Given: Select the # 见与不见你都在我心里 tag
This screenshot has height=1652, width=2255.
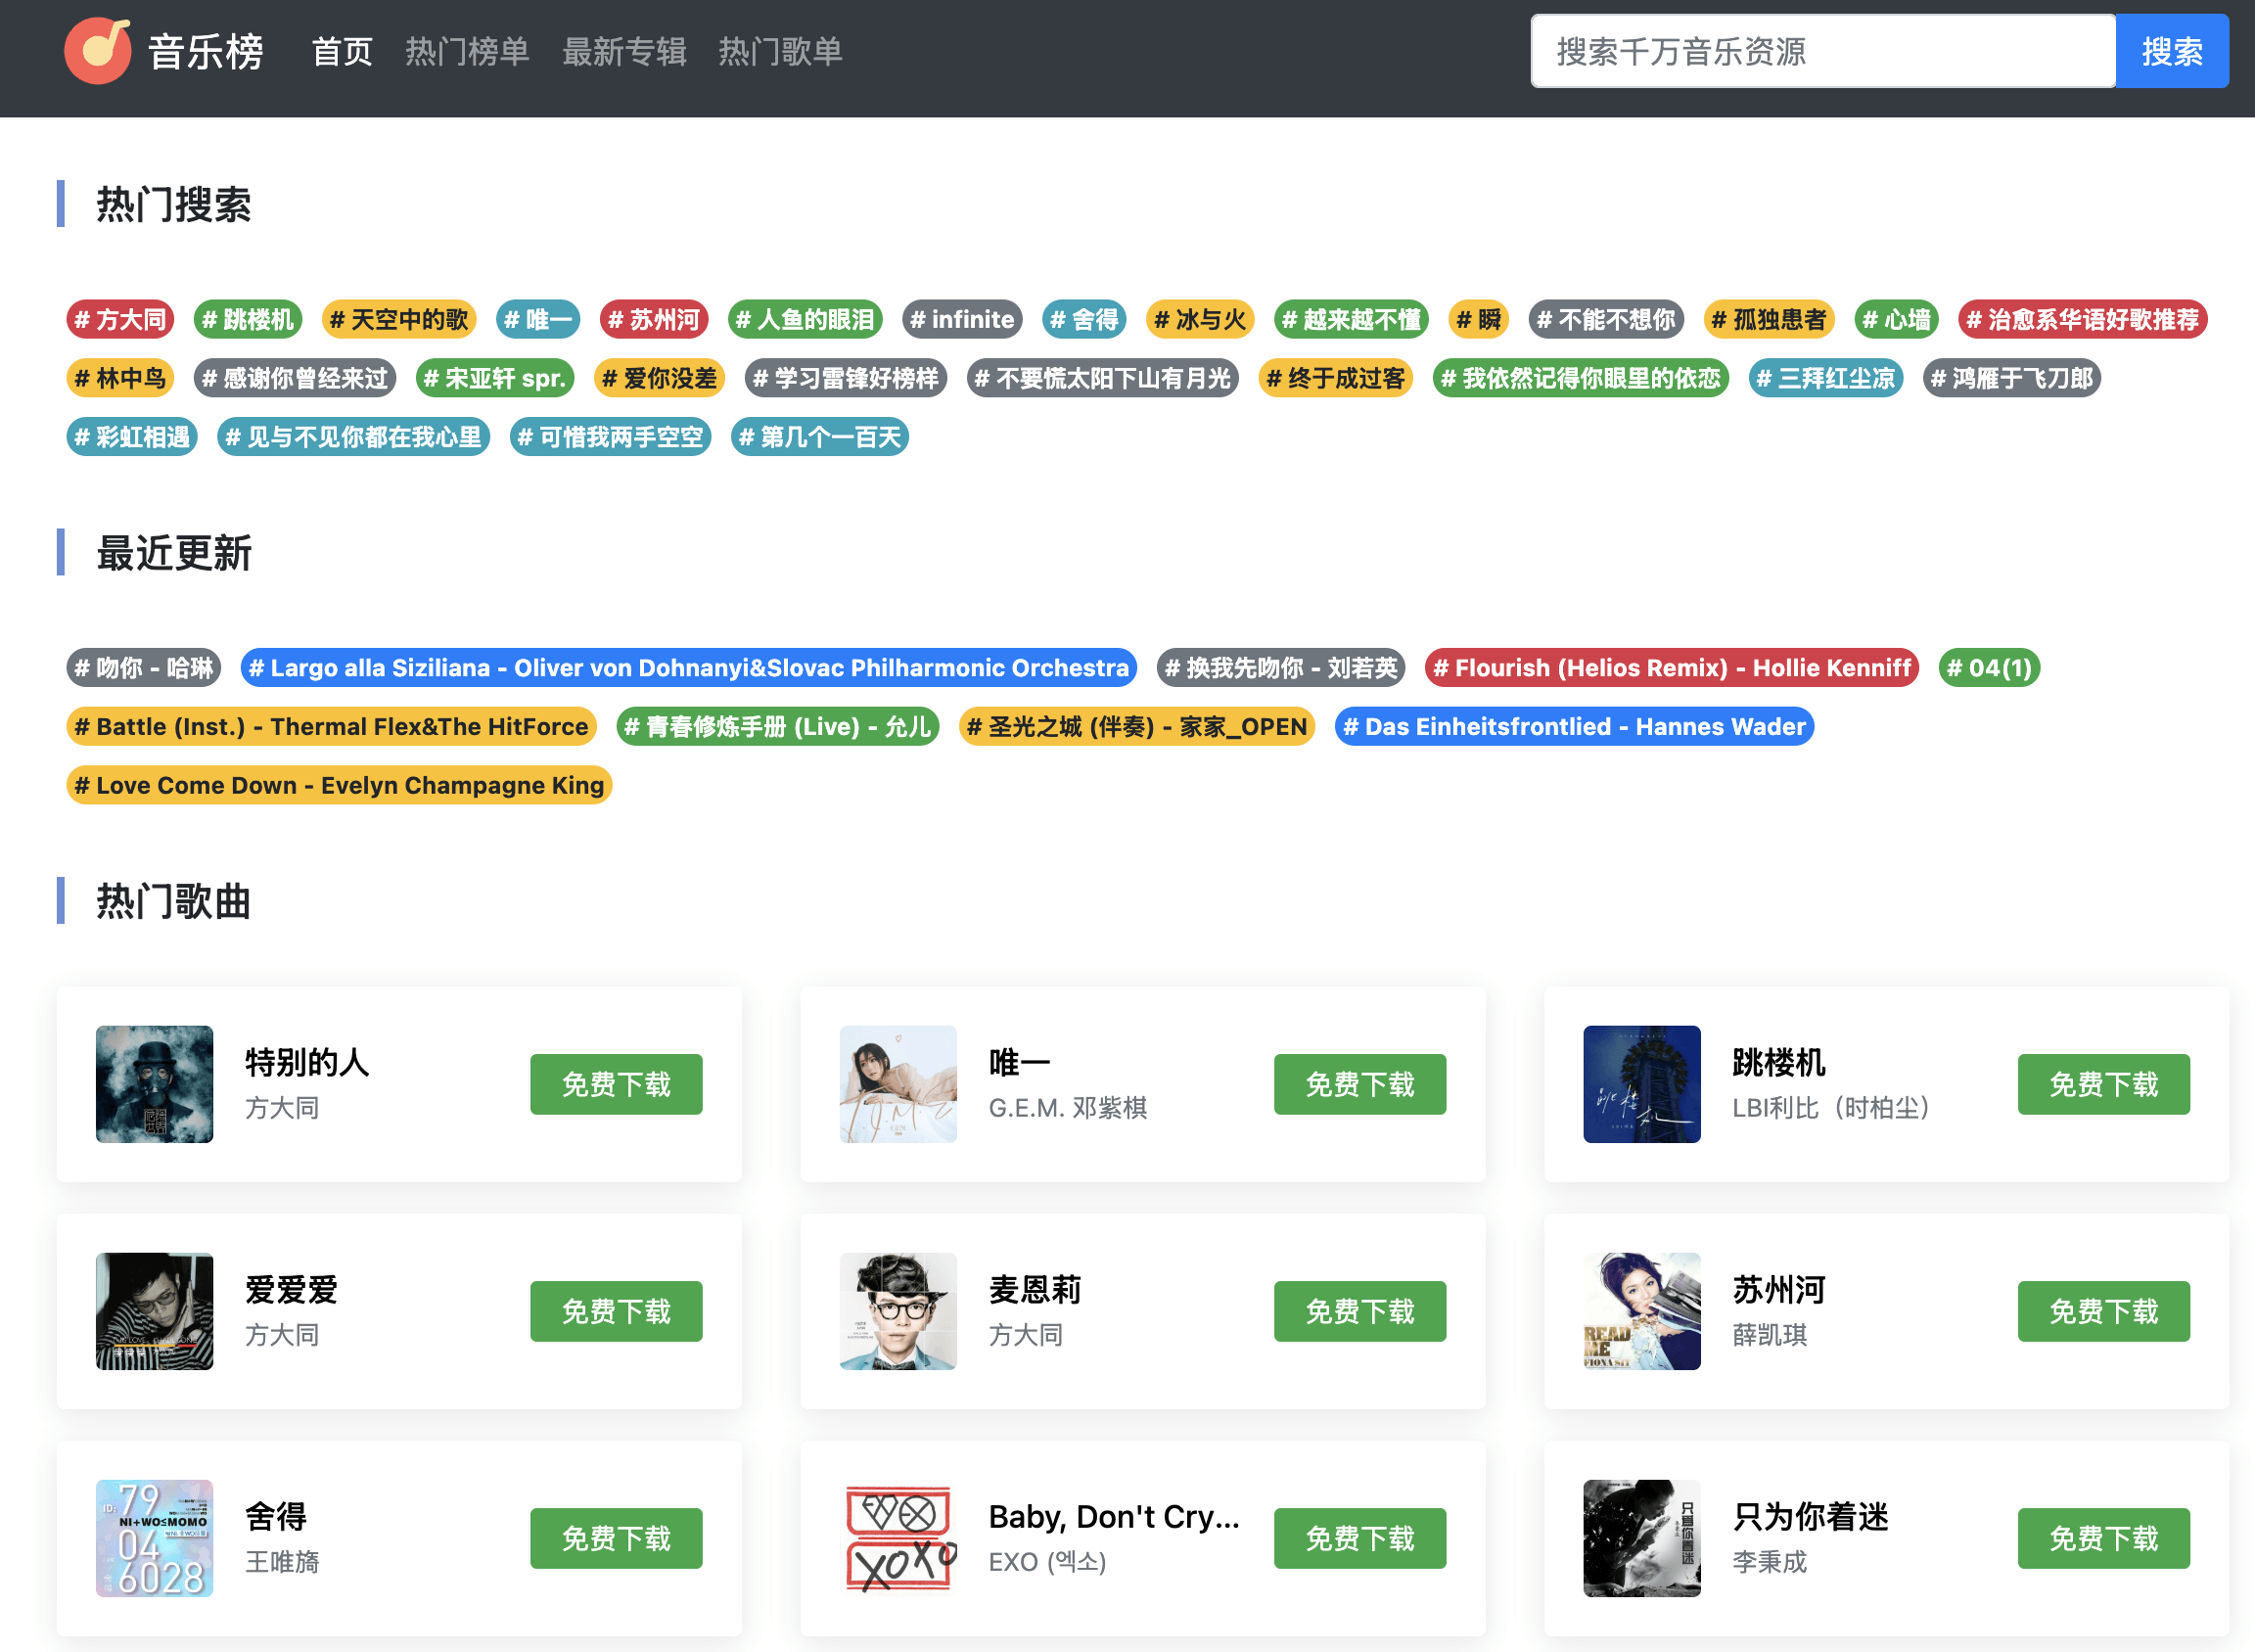Looking at the screenshot, I should [x=354, y=437].
